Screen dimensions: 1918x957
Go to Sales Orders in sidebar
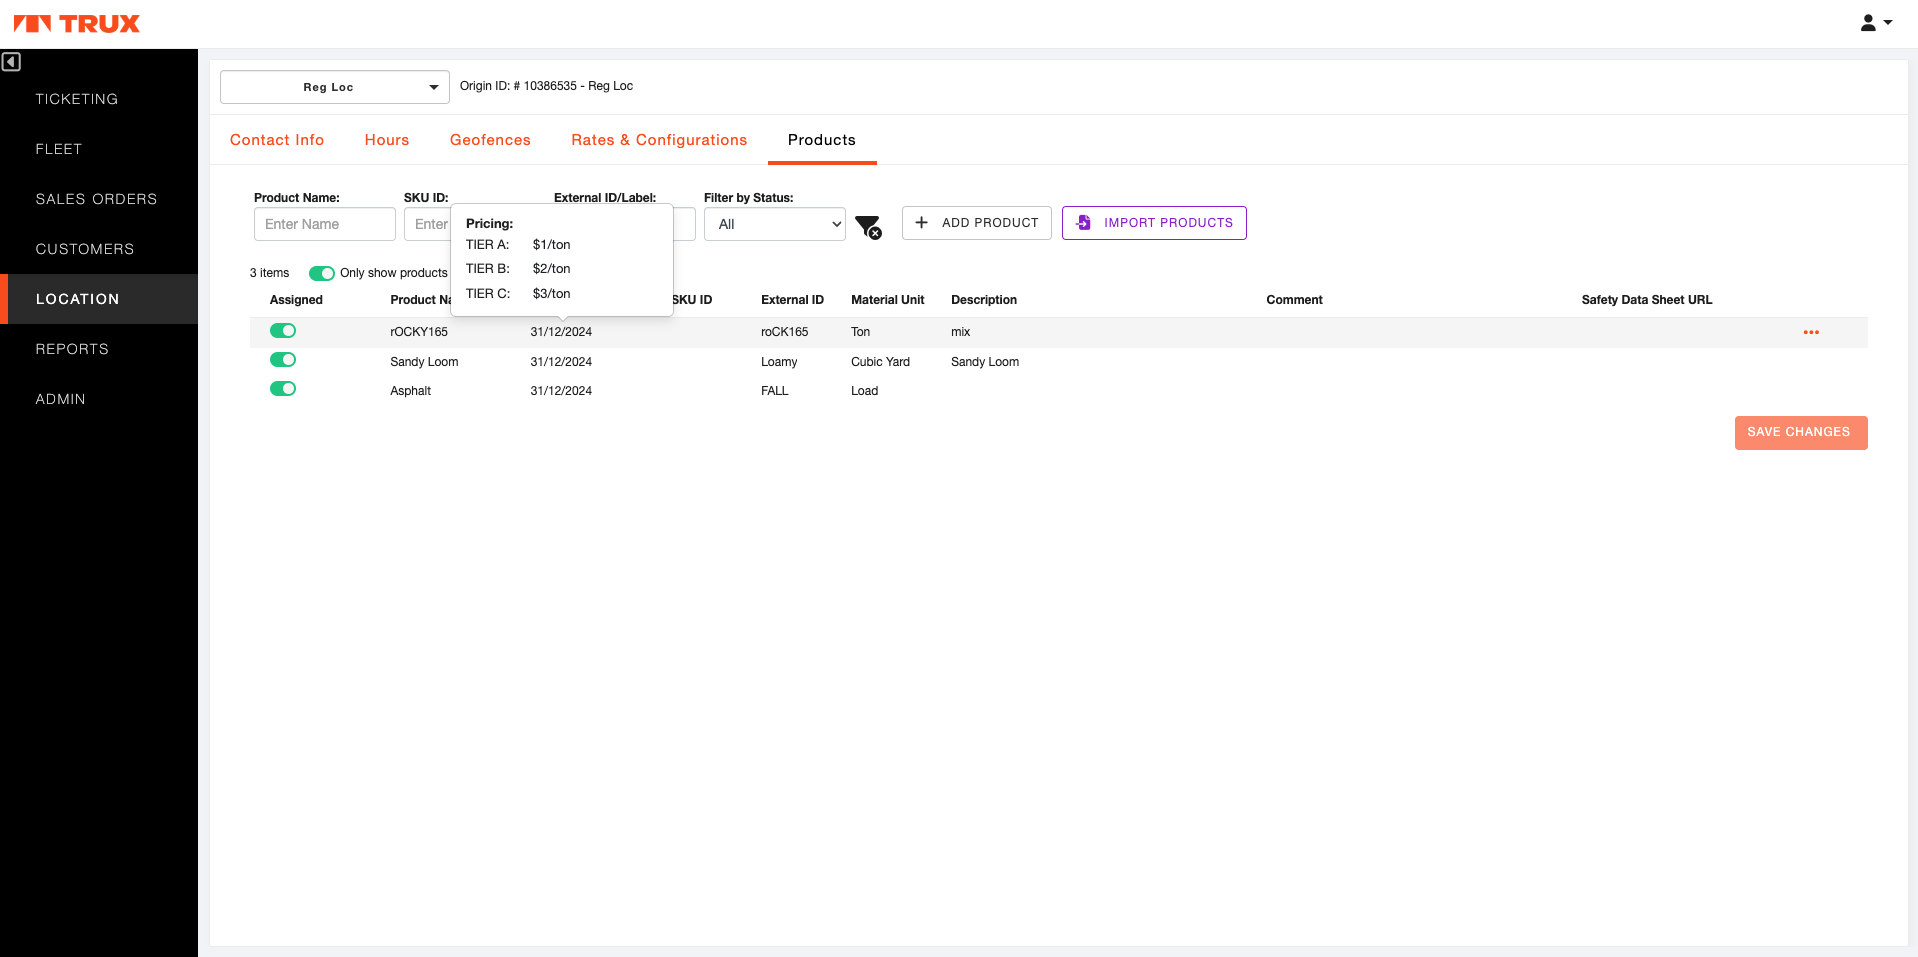tap(96, 199)
